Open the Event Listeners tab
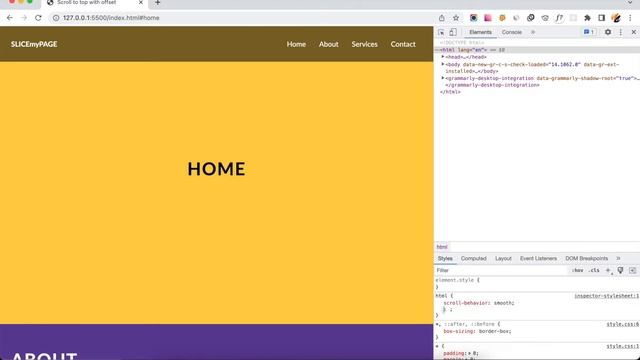This screenshot has width=640, height=360. (x=538, y=258)
